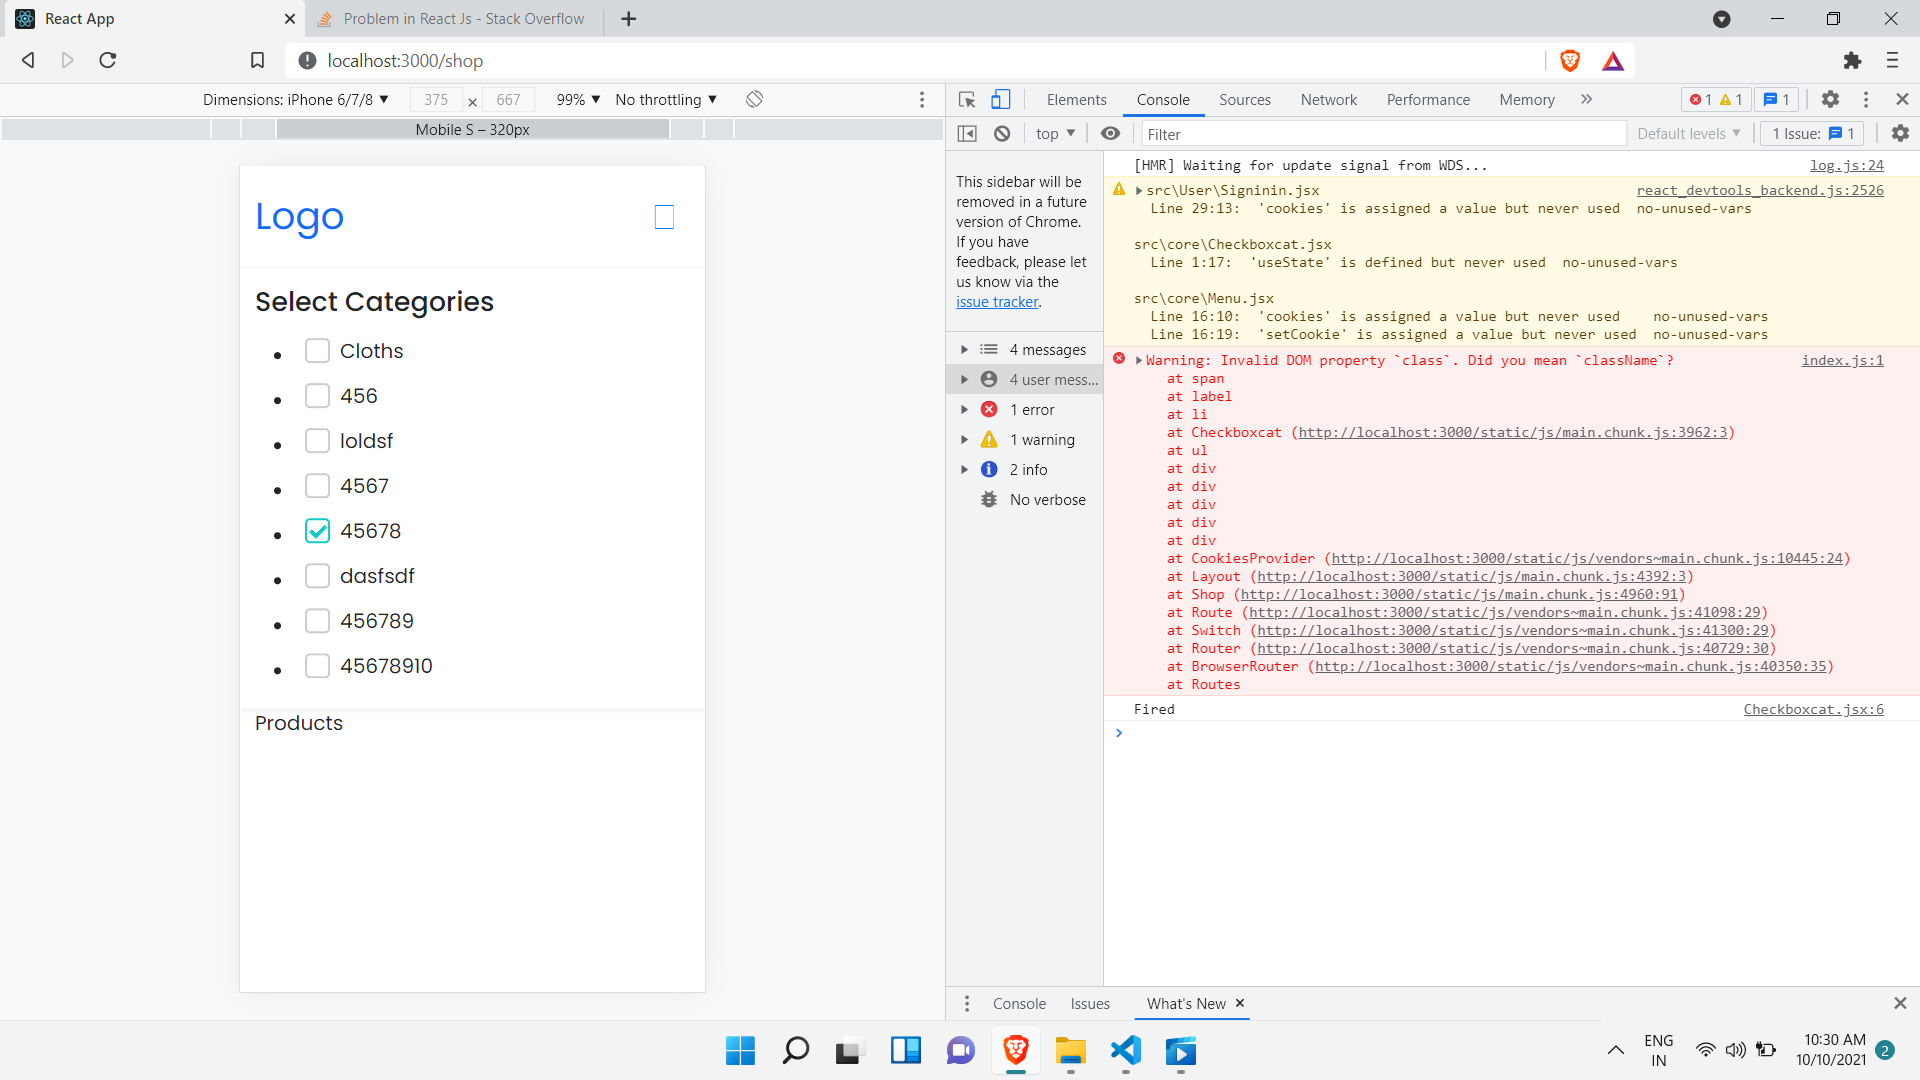This screenshot has width=1920, height=1080.
Task: Click the Console panel tab
Action: tap(1163, 99)
